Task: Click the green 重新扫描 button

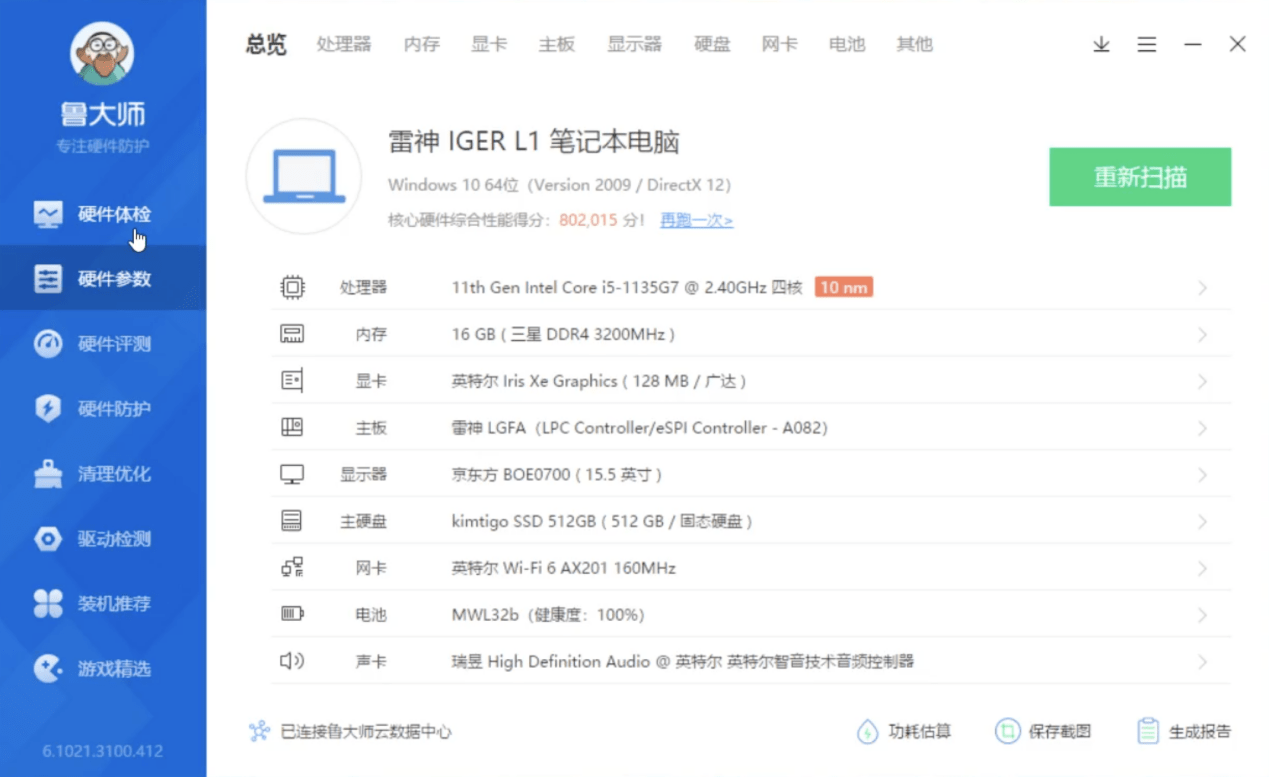Action: (x=1140, y=177)
